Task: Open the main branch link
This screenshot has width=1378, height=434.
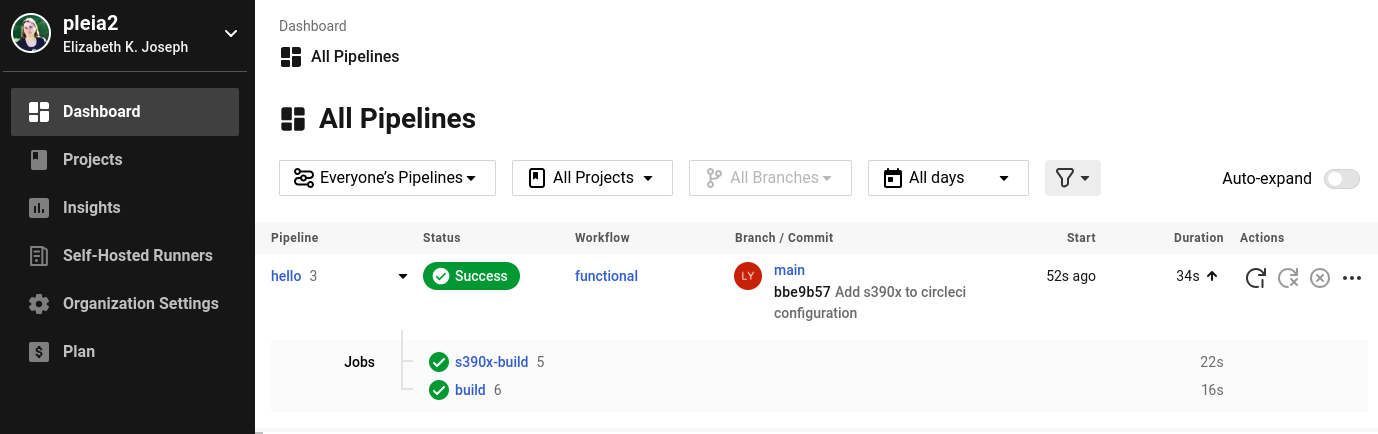Action: pyautogui.click(x=789, y=270)
